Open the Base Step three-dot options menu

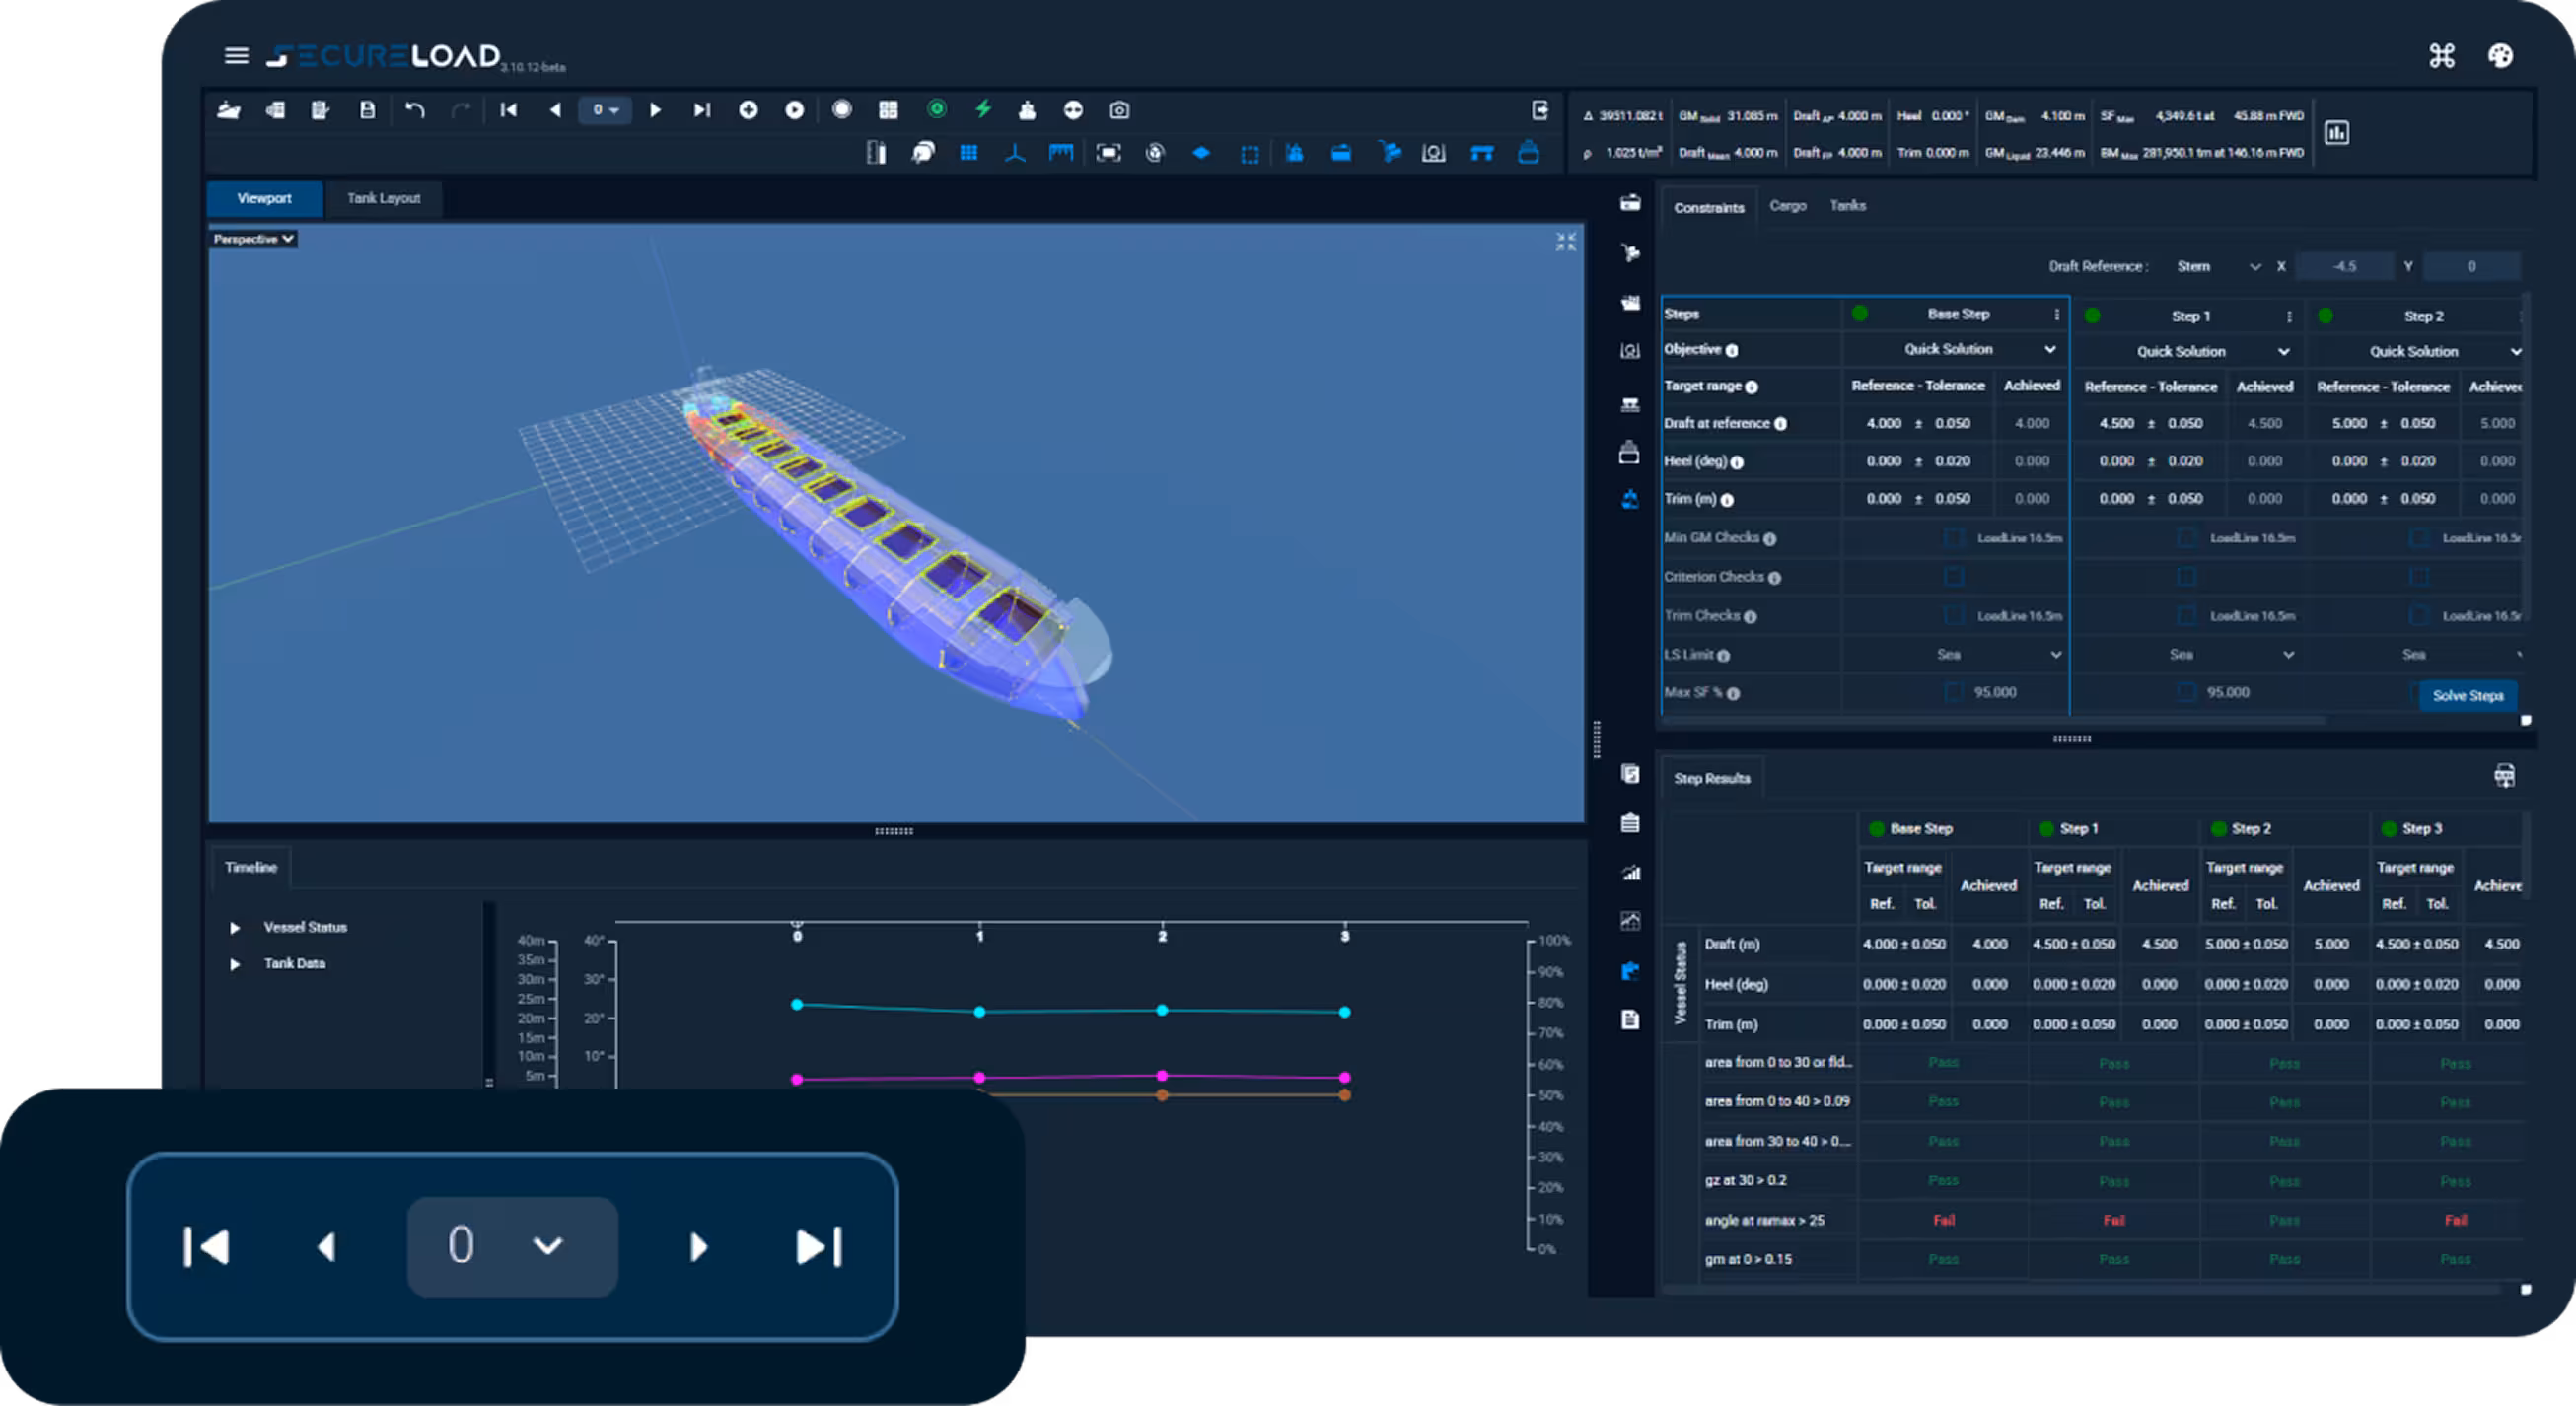pyautogui.click(x=2057, y=314)
